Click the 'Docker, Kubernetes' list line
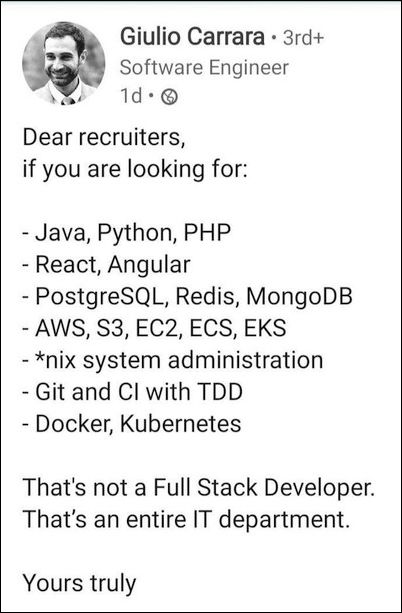The width and height of the screenshot is (402, 613). 132,424
